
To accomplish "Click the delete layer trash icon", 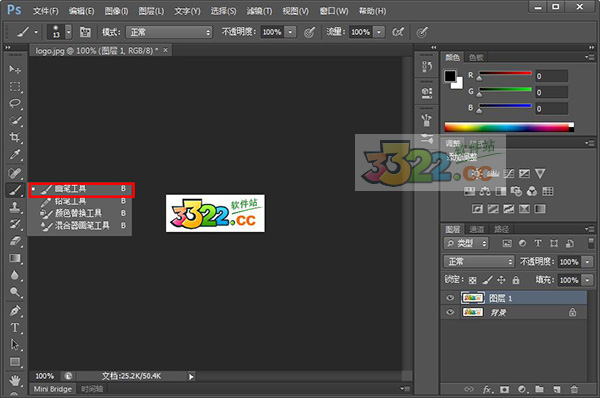I will coord(574,390).
